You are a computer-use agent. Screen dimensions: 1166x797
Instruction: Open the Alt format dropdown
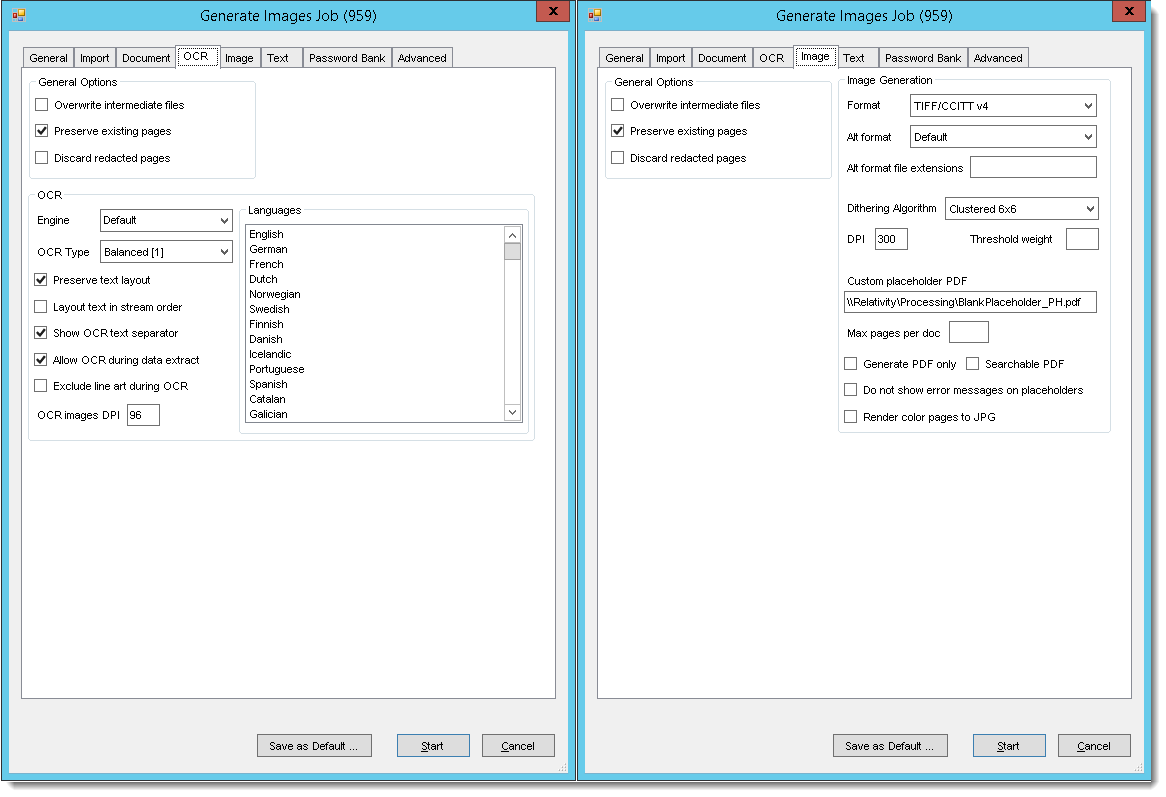point(1003,137)
